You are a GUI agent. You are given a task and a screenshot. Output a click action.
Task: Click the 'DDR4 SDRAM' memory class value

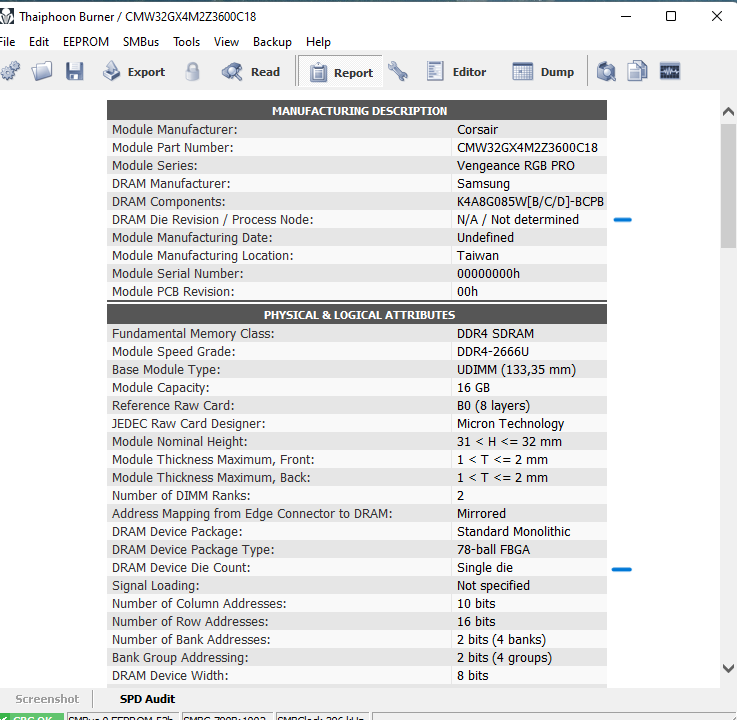coord(495,334)
